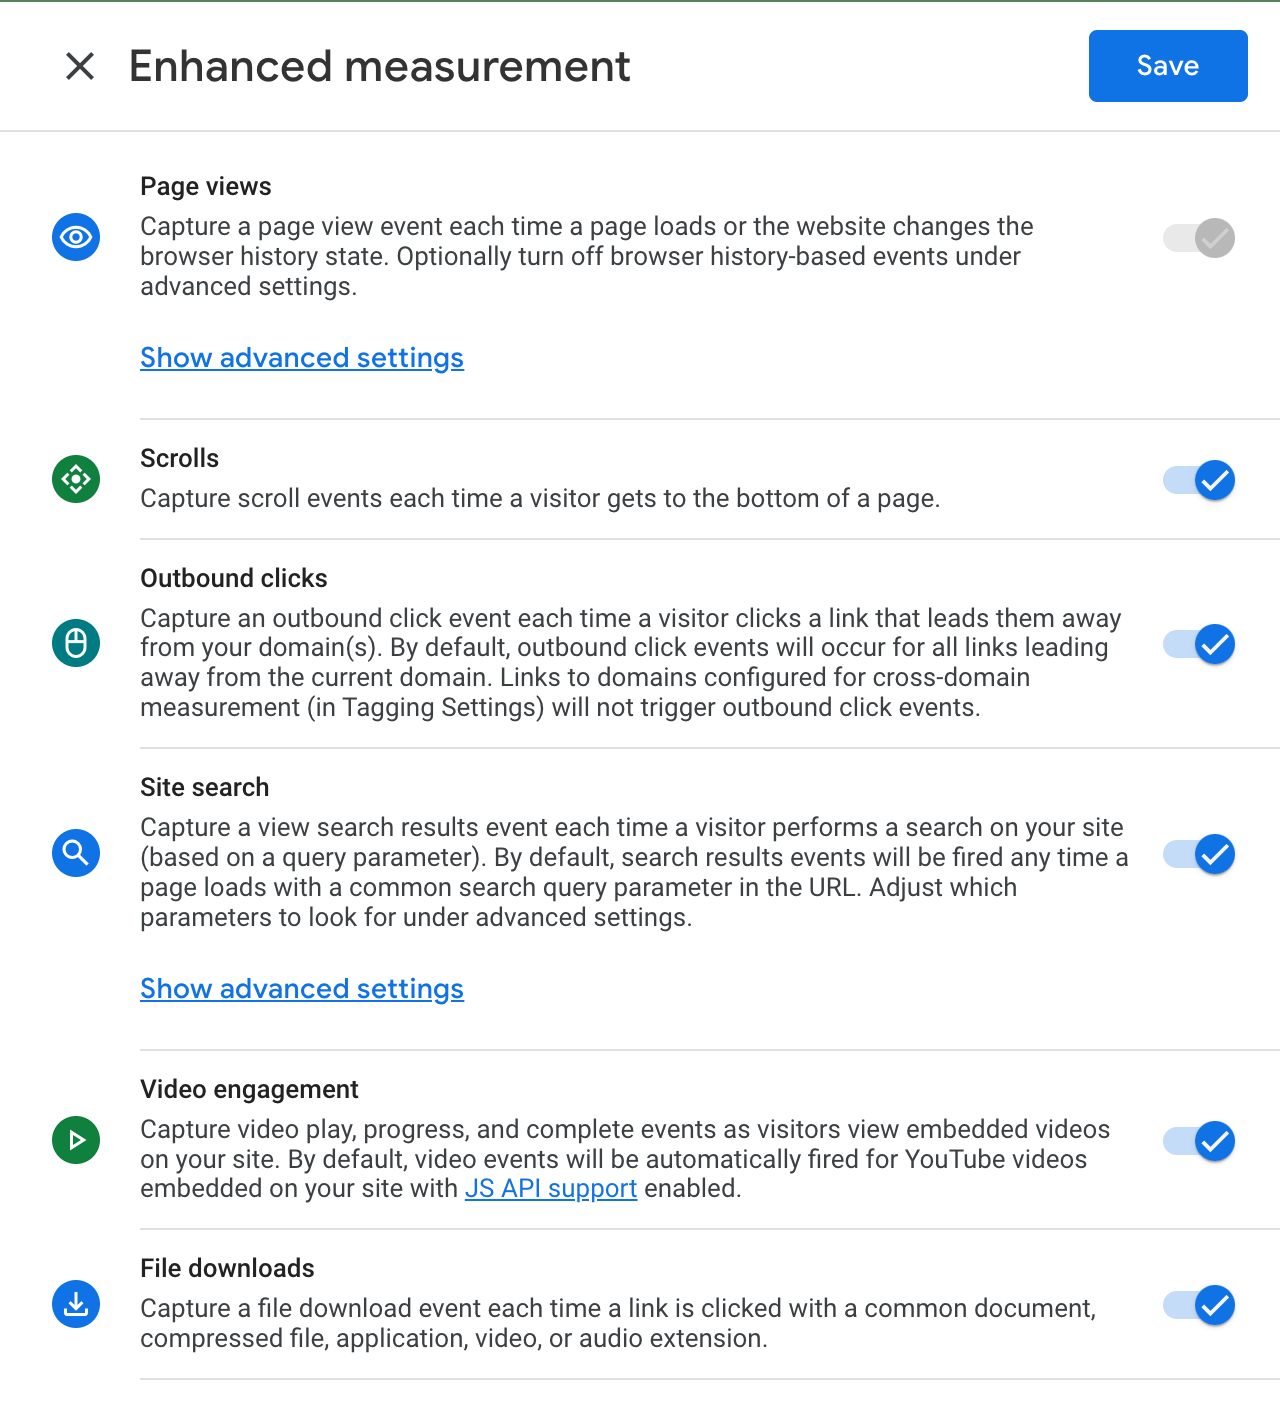Show advanced settings under Site search
This screenshot has height=1412, width=1280.
click(302, 989)
